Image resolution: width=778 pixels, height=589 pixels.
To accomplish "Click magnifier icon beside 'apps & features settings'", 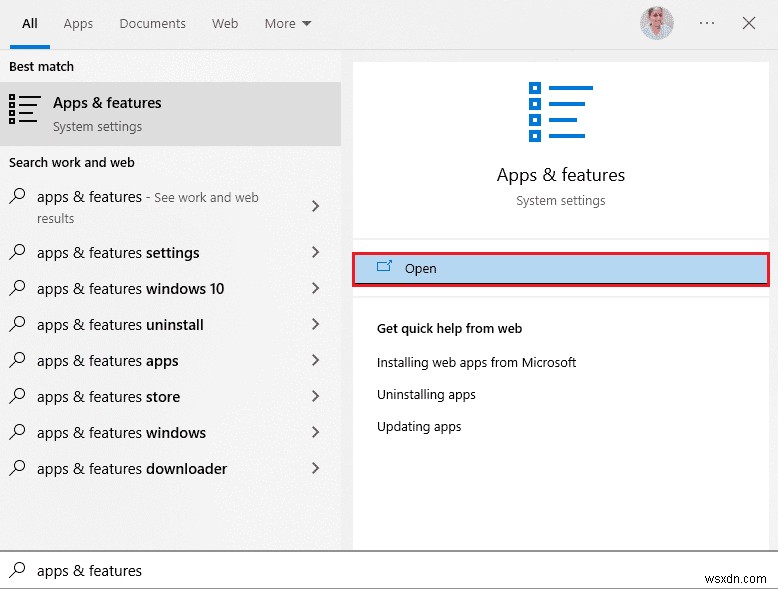I will (x=17, y=252).
